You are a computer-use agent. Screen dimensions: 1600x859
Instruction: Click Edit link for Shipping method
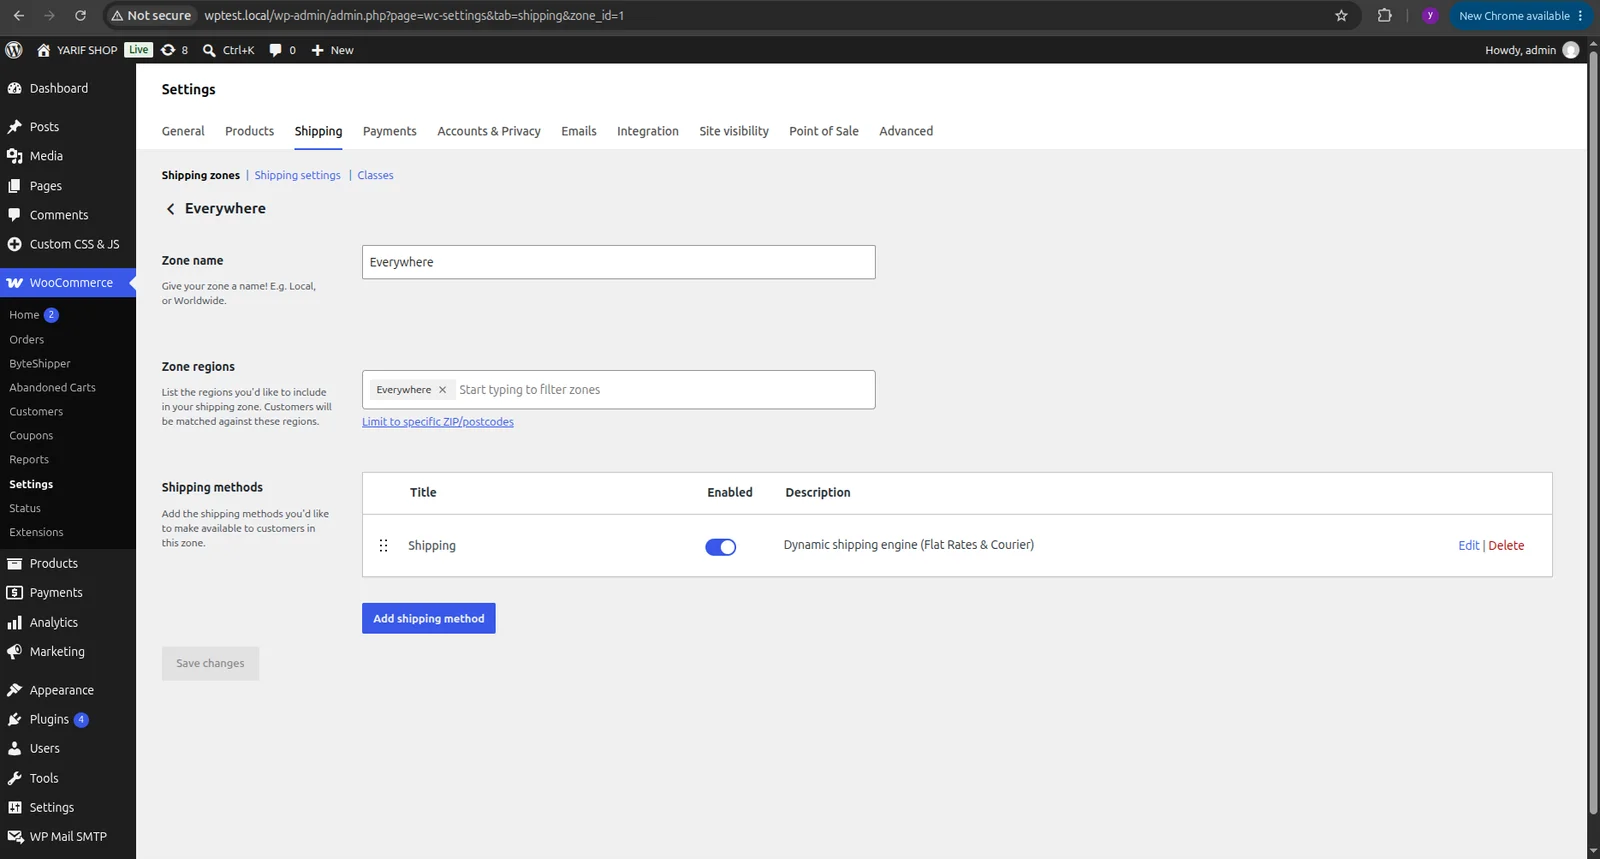click(x=1468, y=545)
